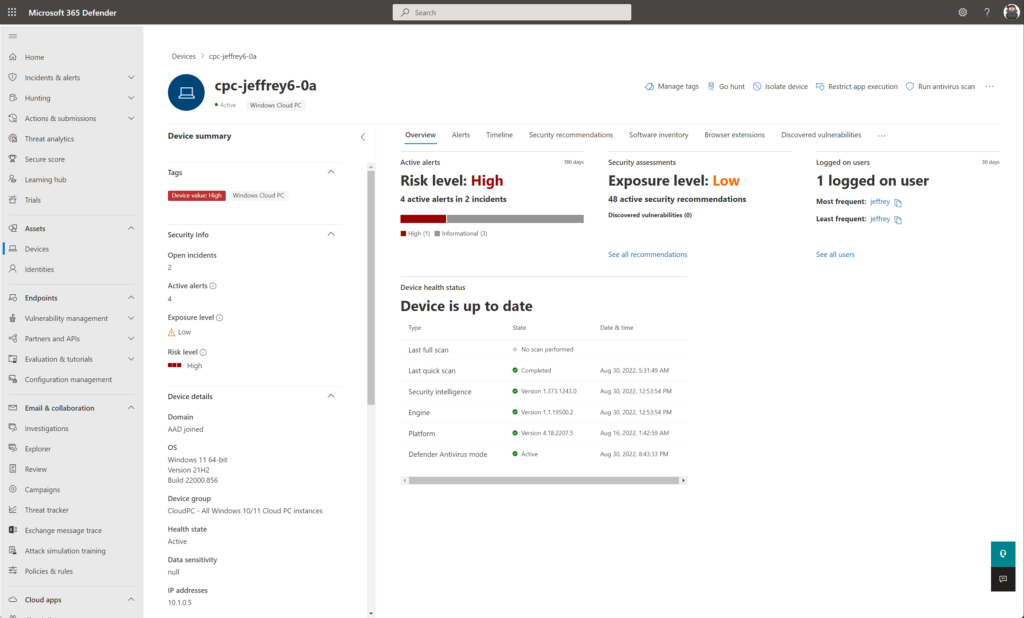This screenshot has height=618, width=1024.
Task: Open the app launcher waffle icon
Action: pyautogui.click(x=12, y=12)
